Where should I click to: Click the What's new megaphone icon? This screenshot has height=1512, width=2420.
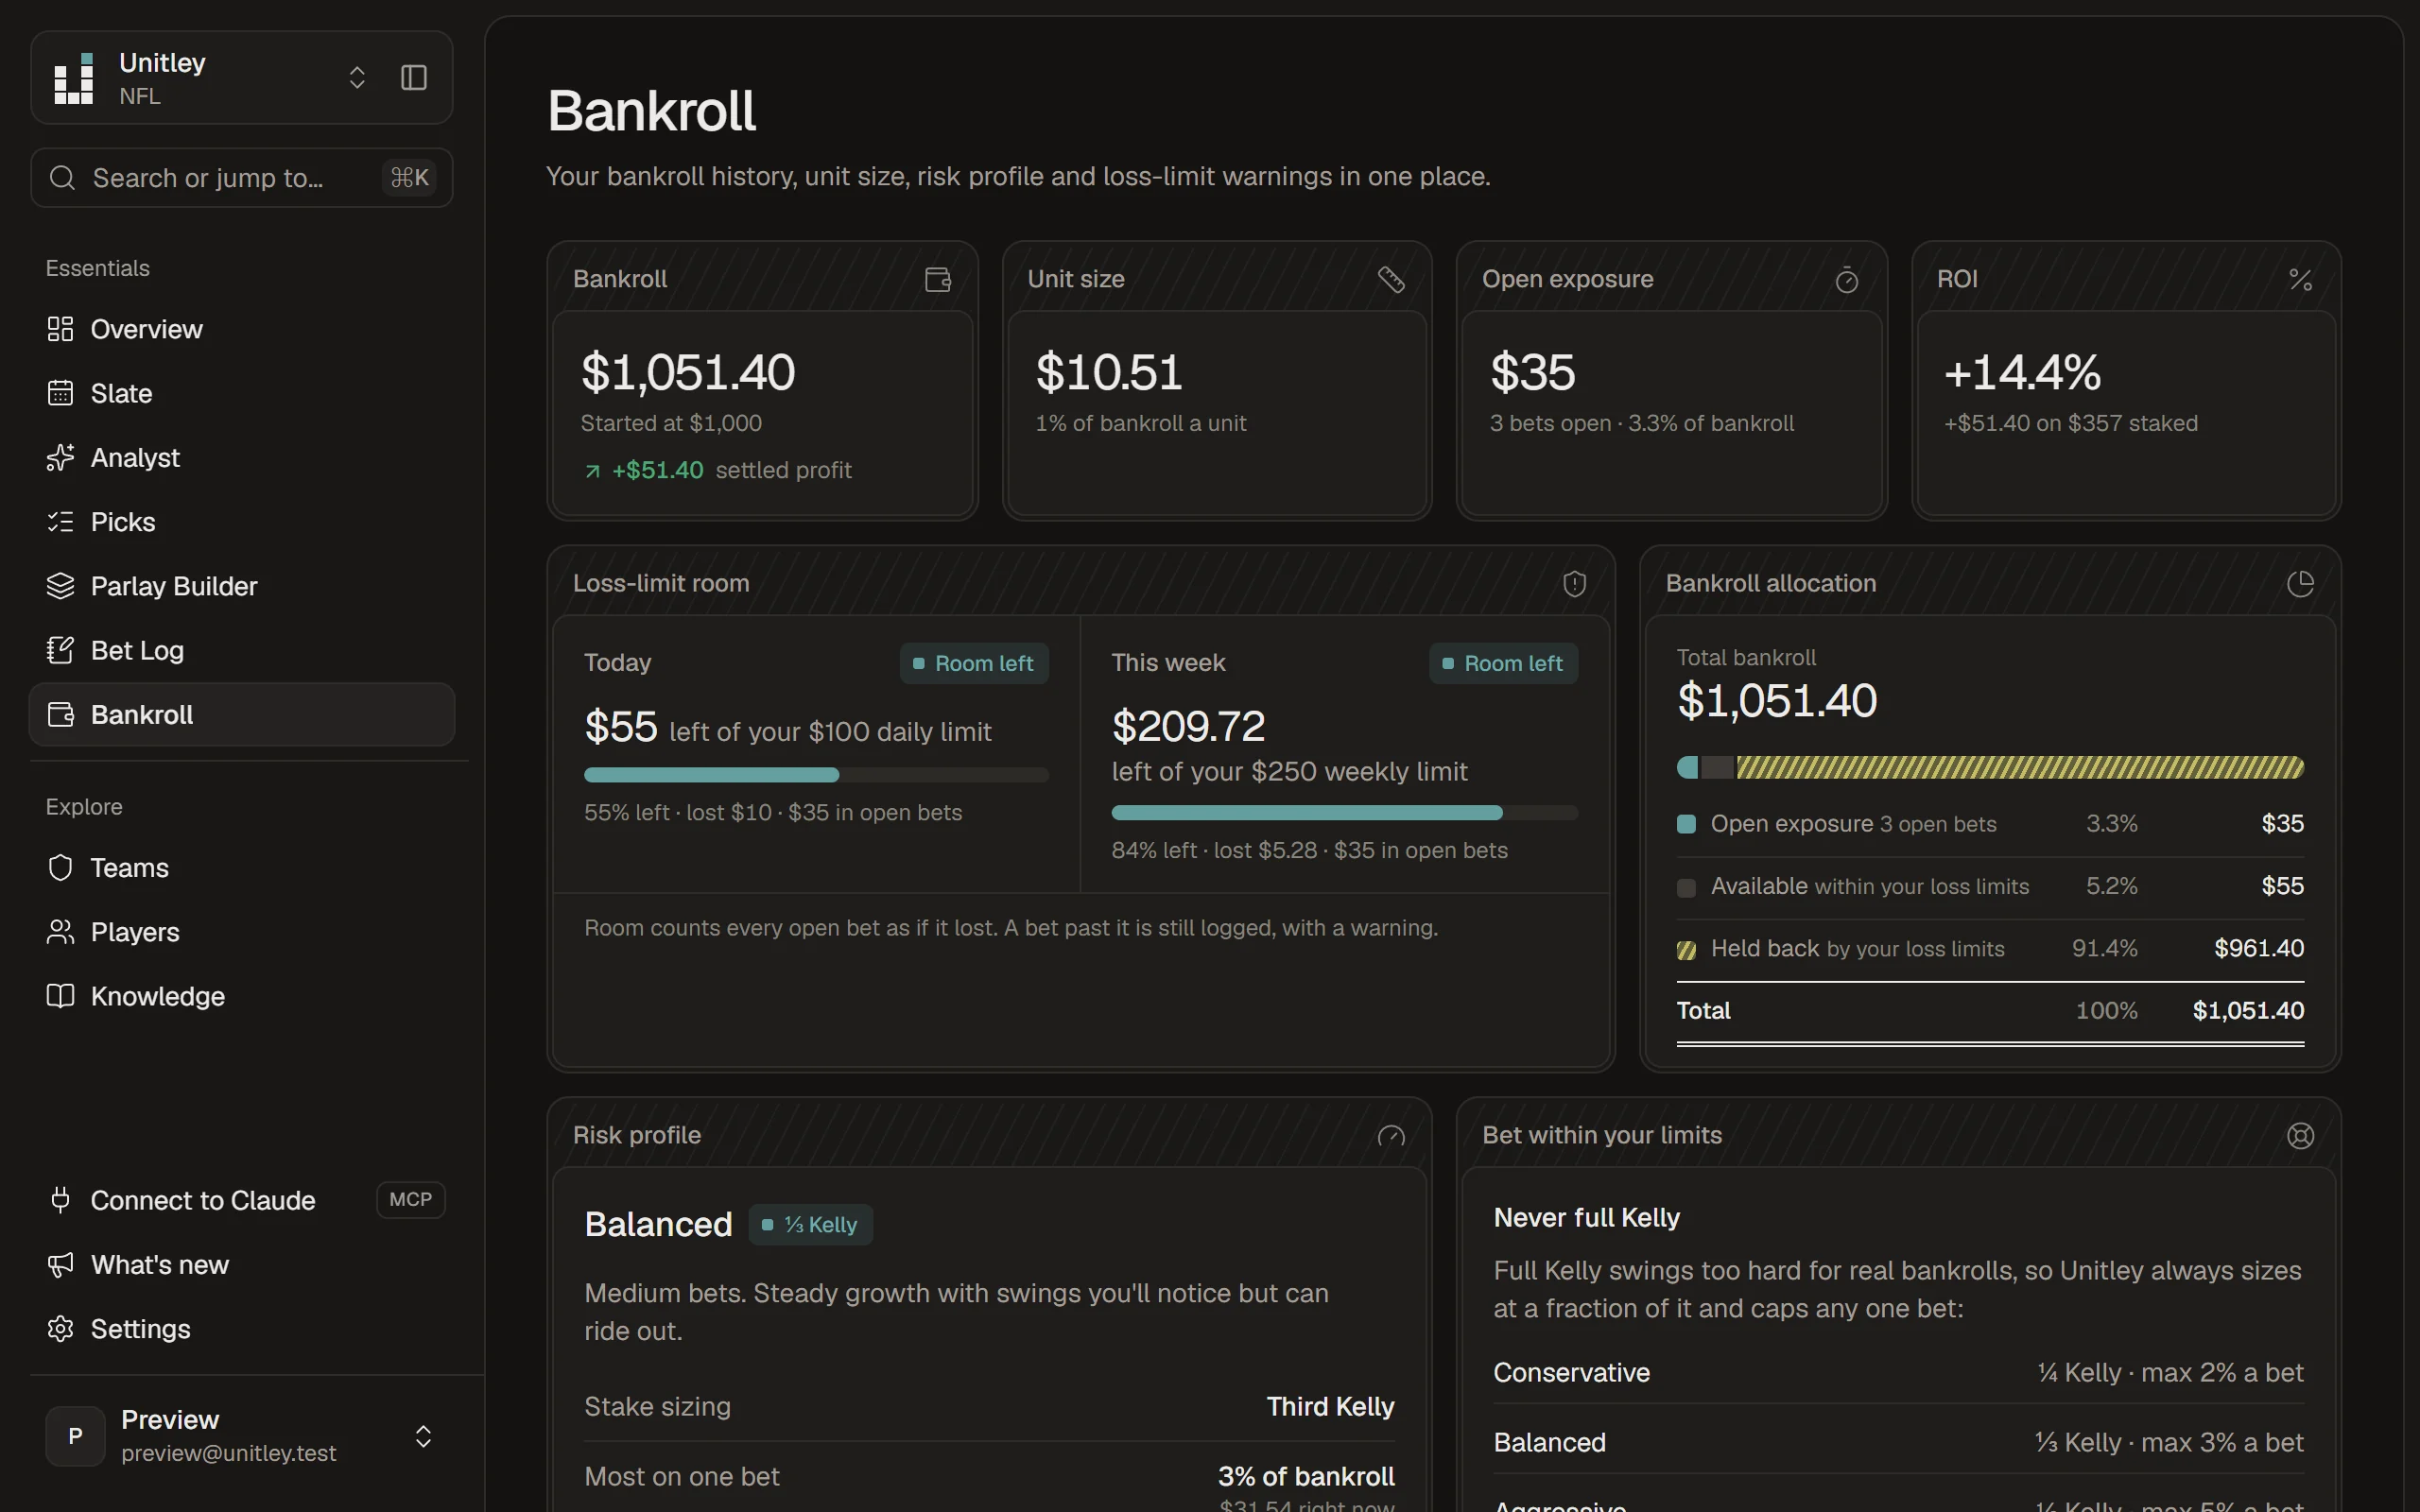click(60, 1265)
